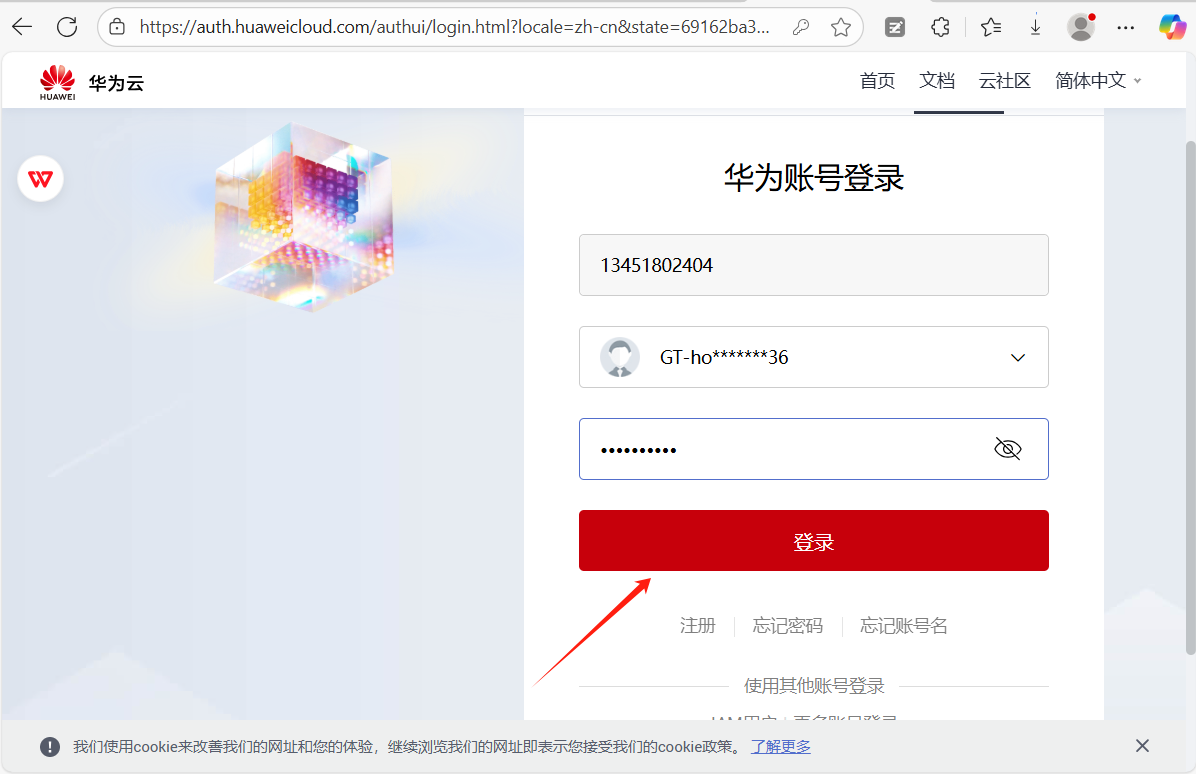The image size is (1196, 774).
Task: Reload the login page
Action: [x=67, y=27]
